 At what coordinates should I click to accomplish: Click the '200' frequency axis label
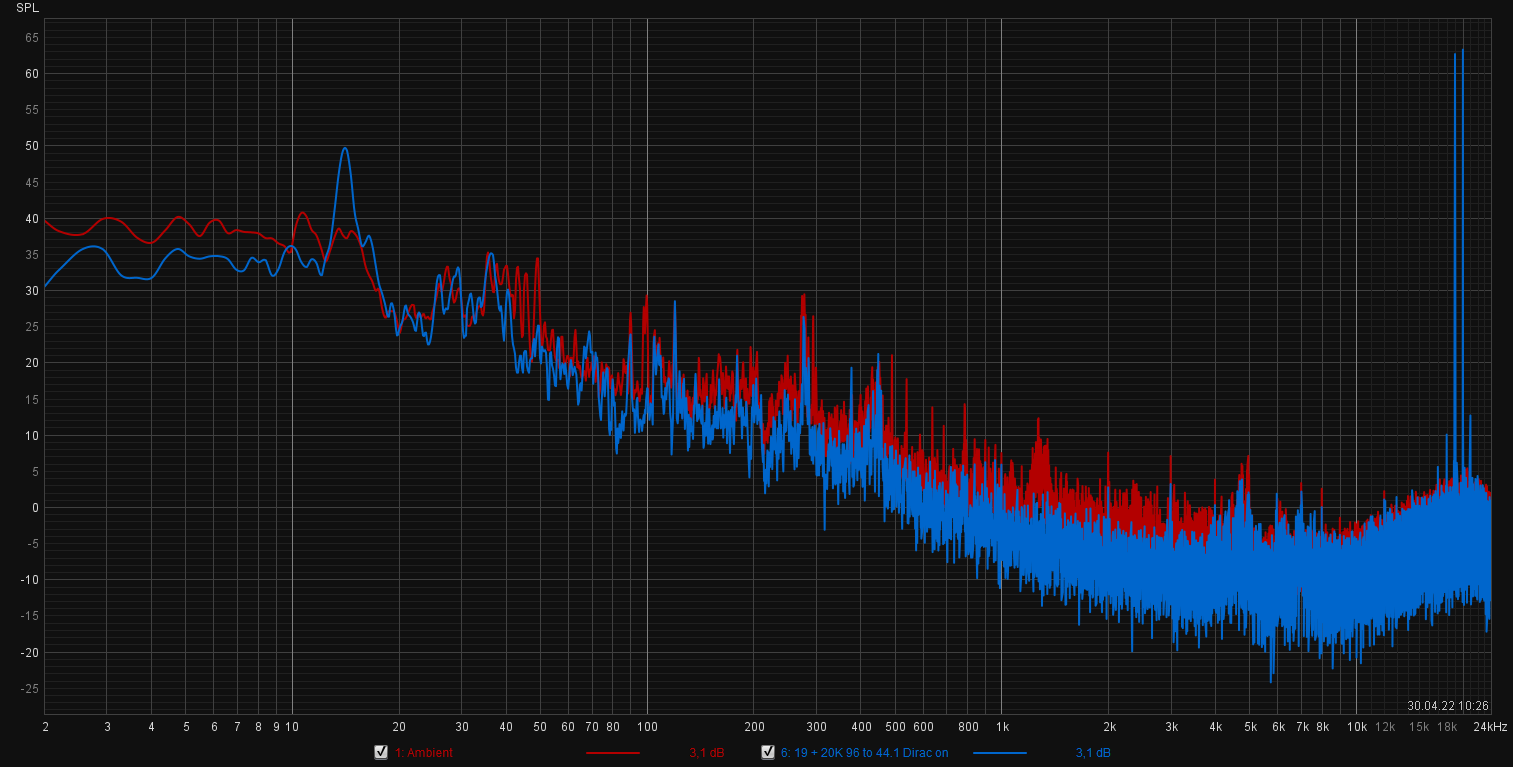754,726
